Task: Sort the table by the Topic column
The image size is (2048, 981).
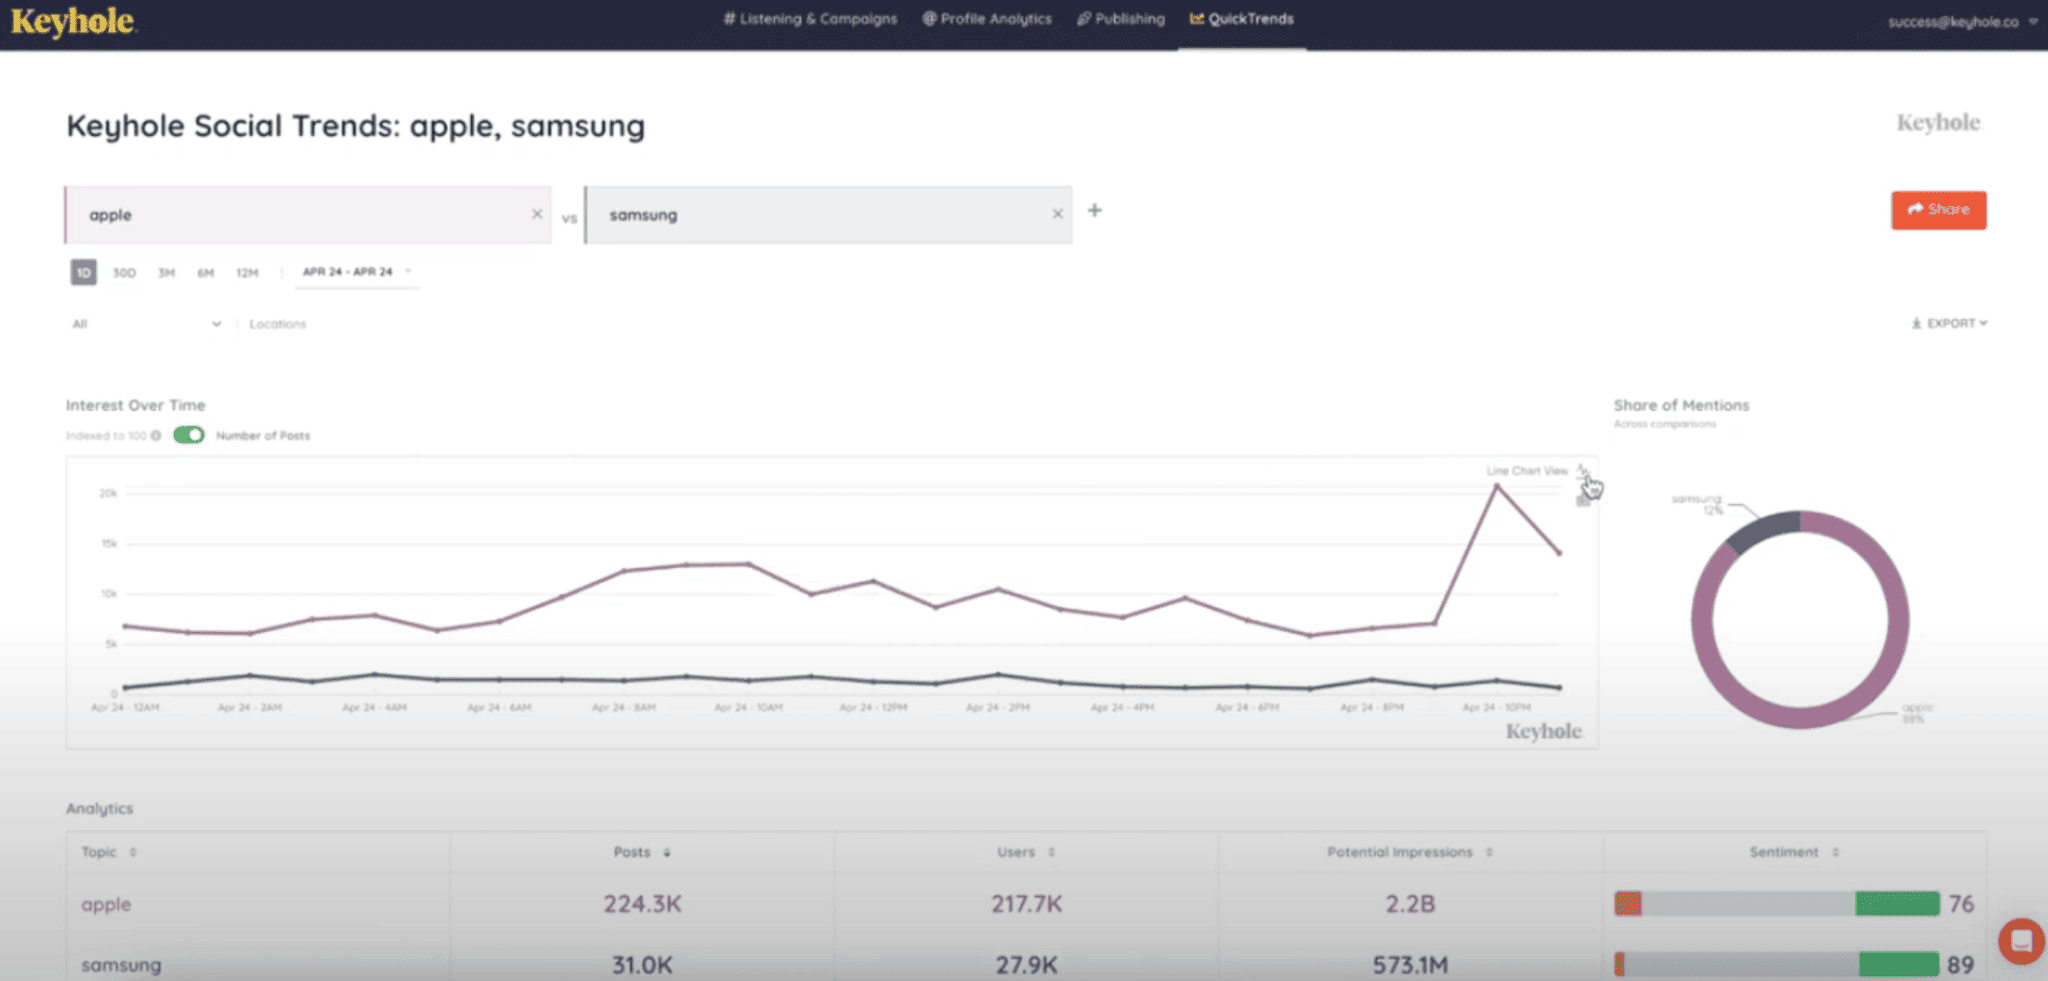Action: pyautogui.click(x=109, y=852)
